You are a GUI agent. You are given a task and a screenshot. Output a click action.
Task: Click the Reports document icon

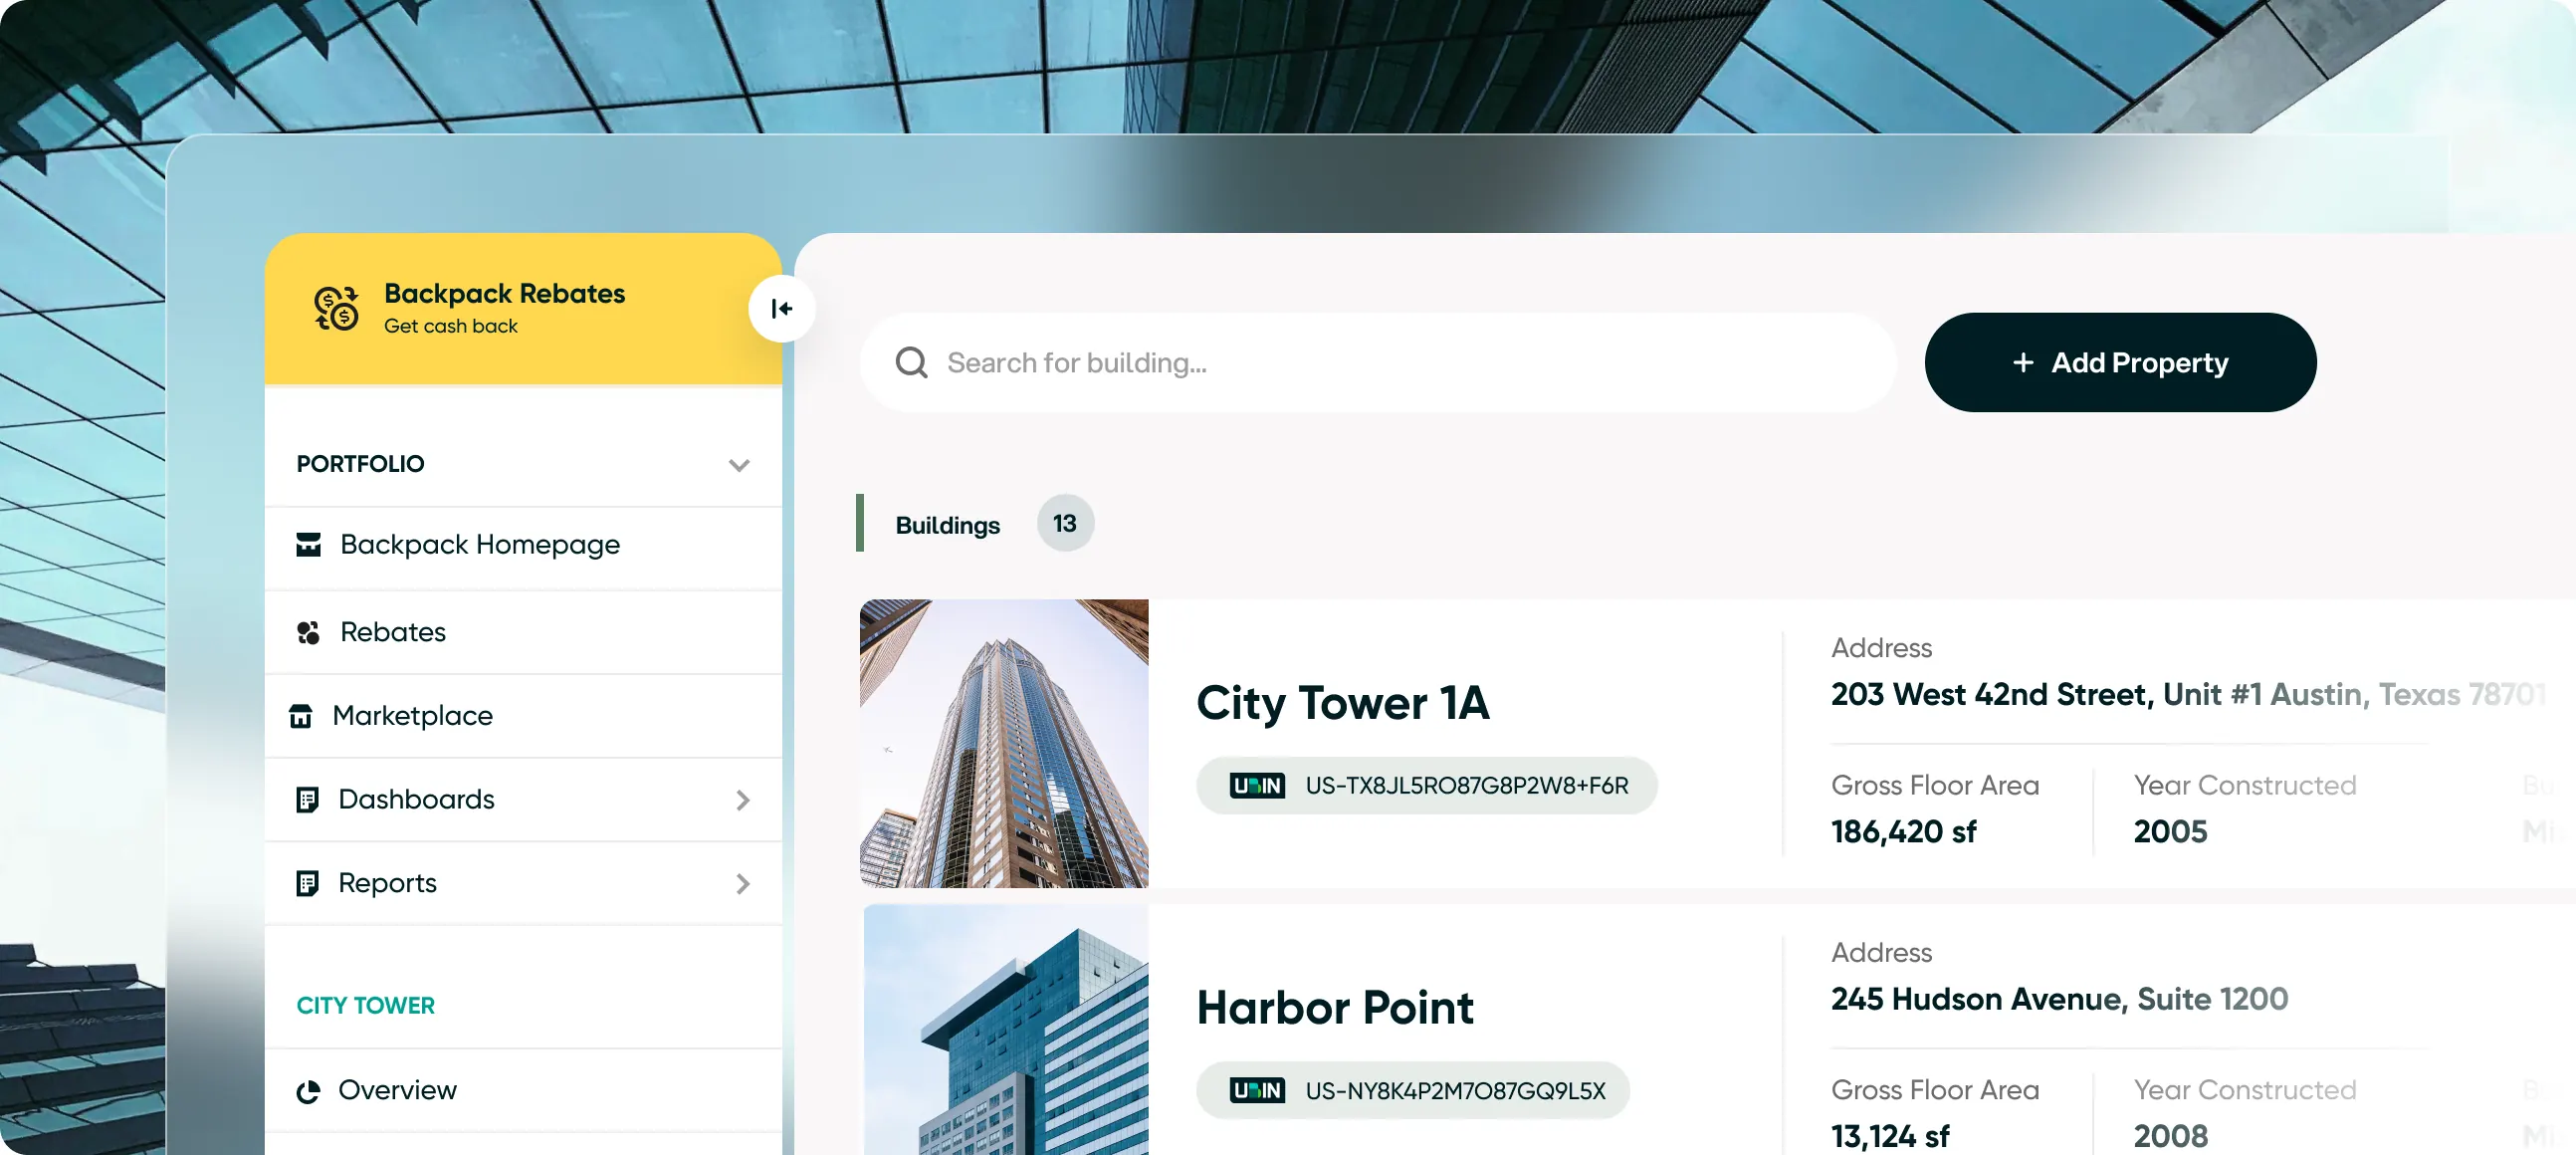coord(307,883)
